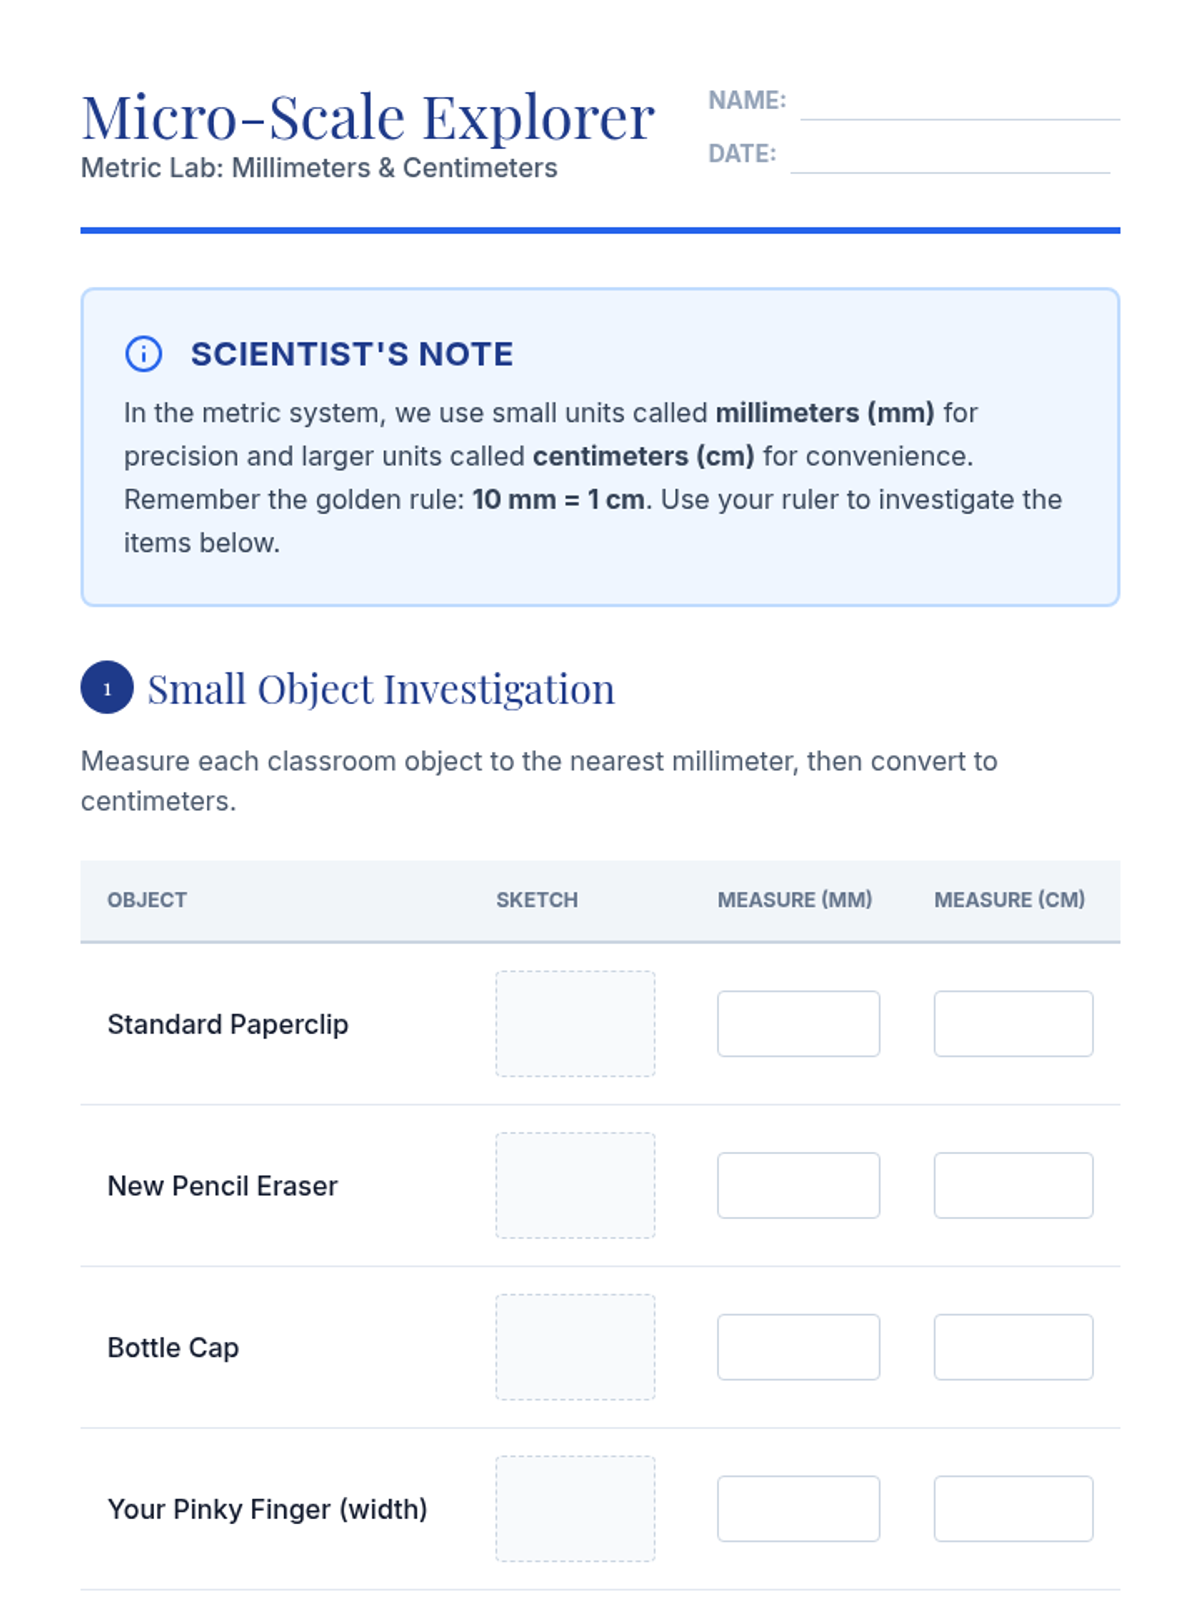Click the Standard Paperclip cm measurement field
The image size is (1200, 1600).
pos(1014,1024)
